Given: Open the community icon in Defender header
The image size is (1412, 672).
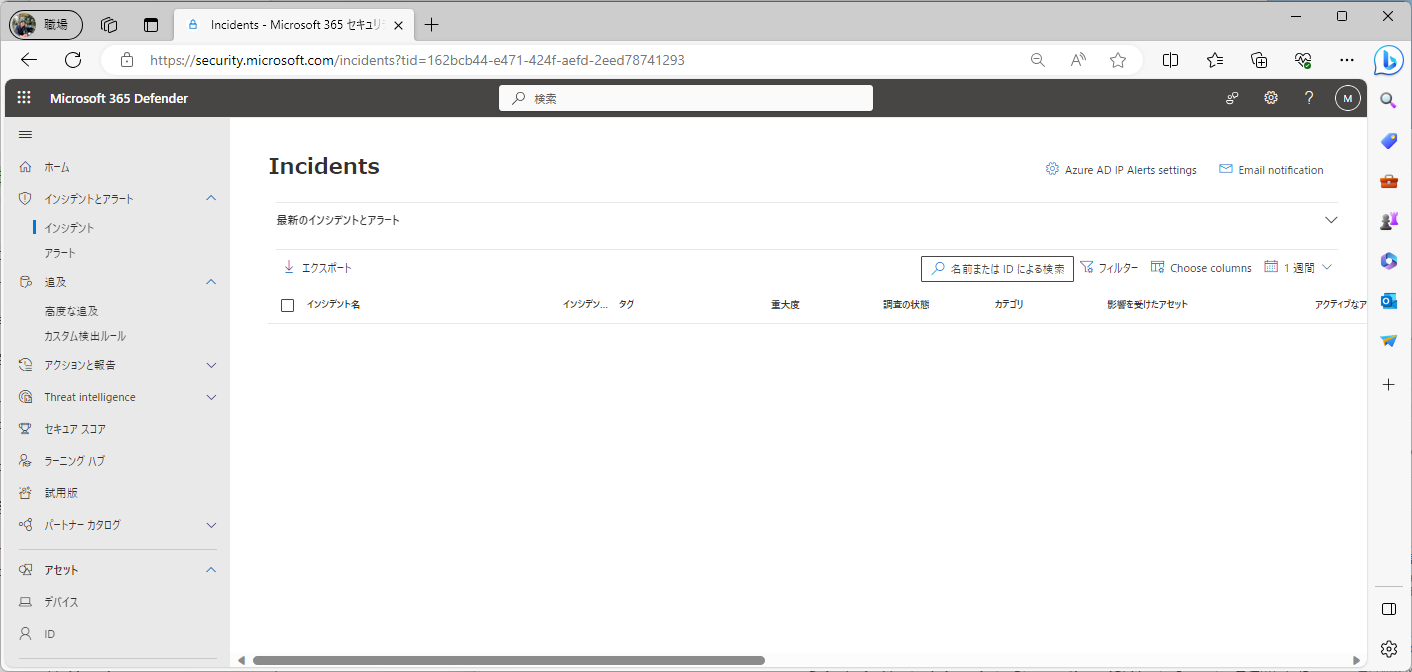Looking at the screenshot, I should coord(1232,98).
